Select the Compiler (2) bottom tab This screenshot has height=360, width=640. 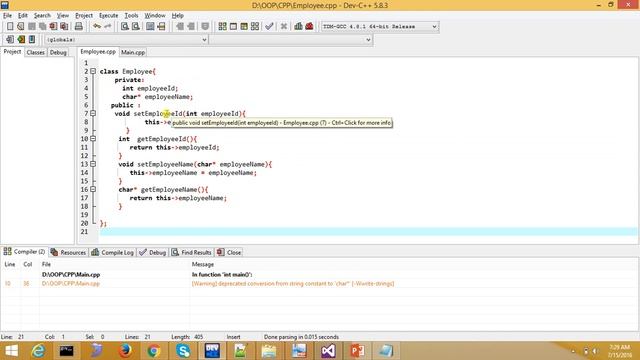[x=24, y=252]
